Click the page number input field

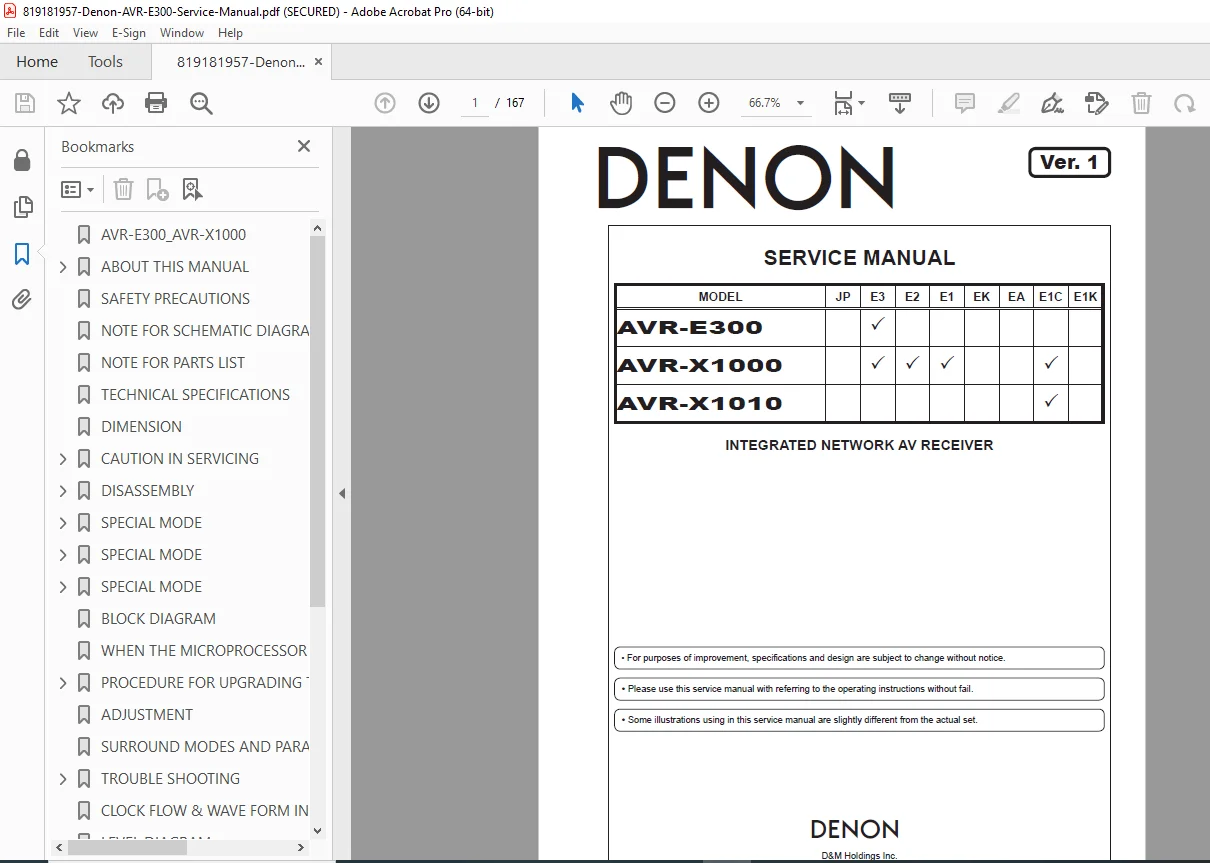[x=475, y=103]
